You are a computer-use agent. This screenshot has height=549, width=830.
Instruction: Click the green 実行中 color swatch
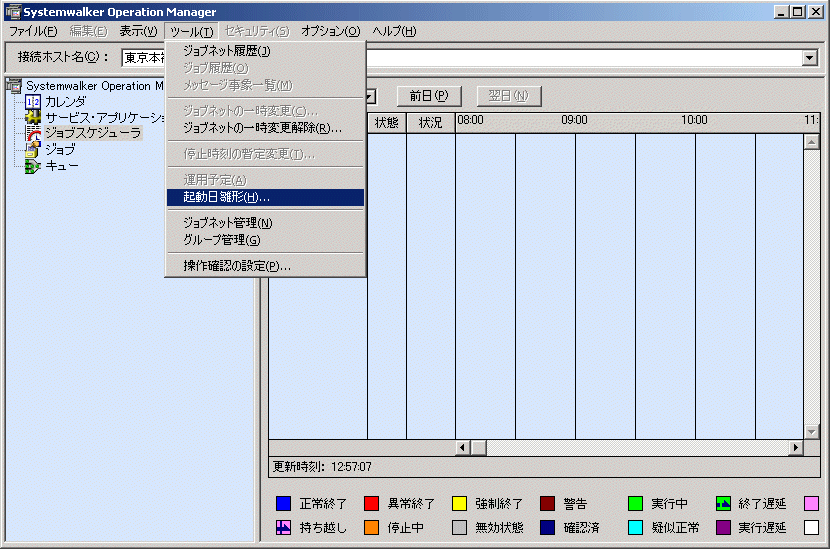click(x=635, y=503)
